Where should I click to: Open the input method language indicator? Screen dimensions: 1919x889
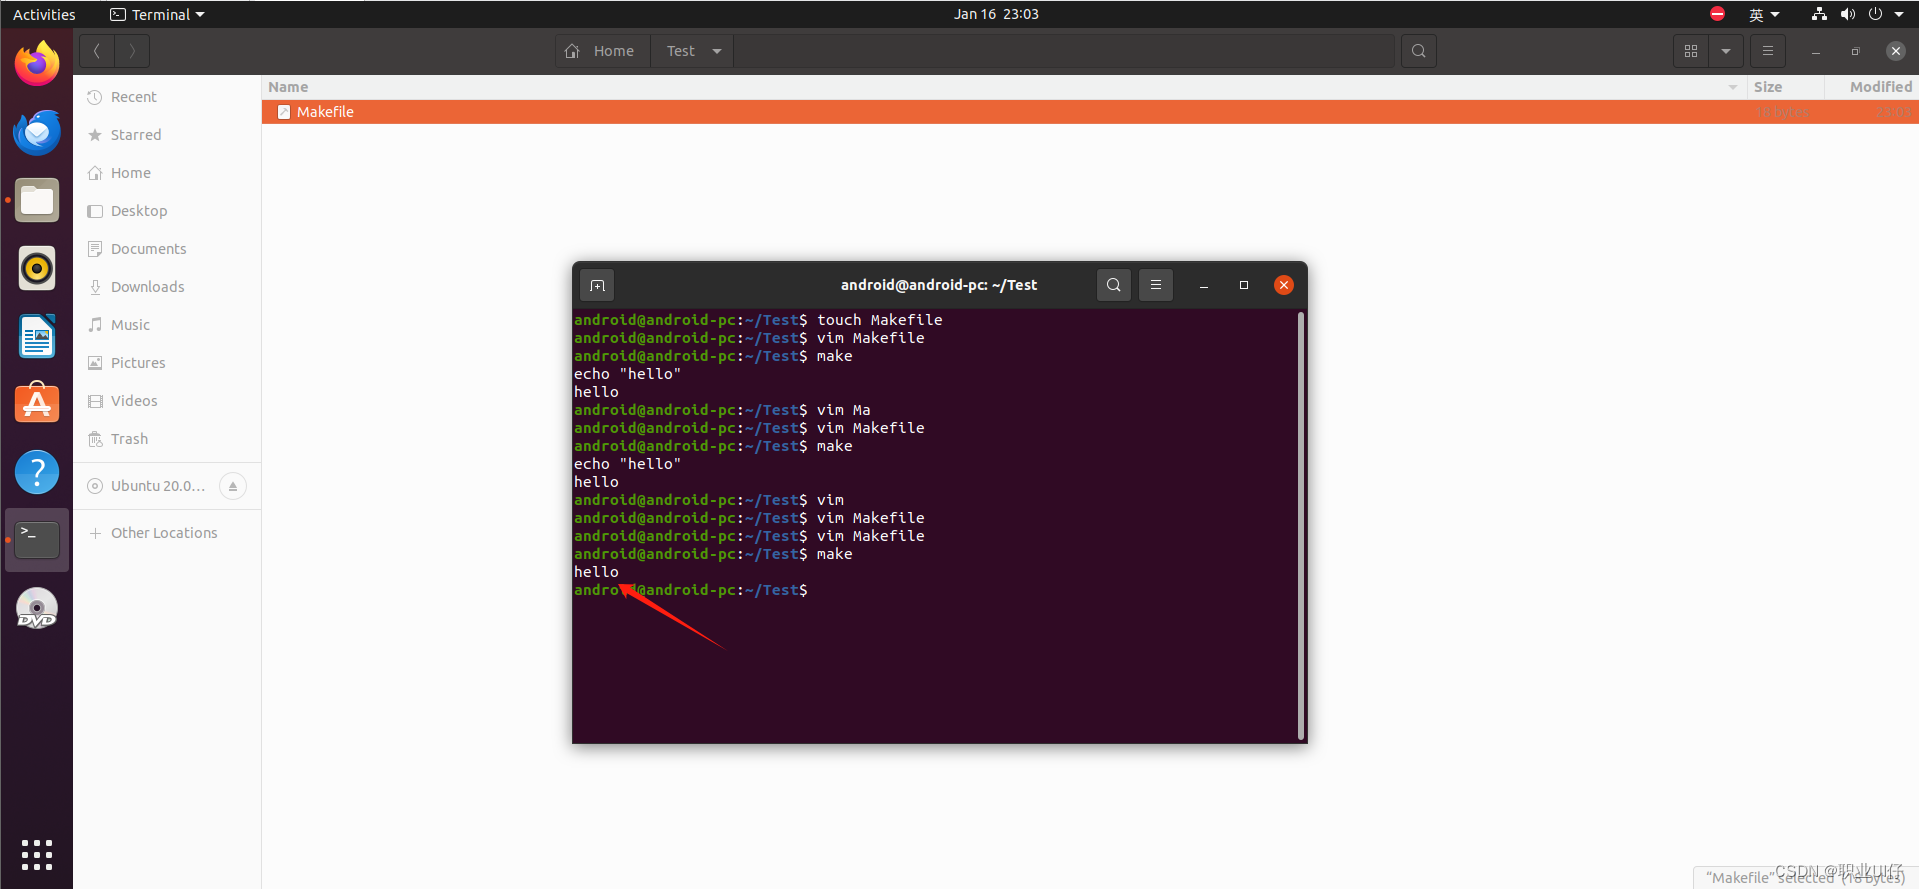point(1764,14)
